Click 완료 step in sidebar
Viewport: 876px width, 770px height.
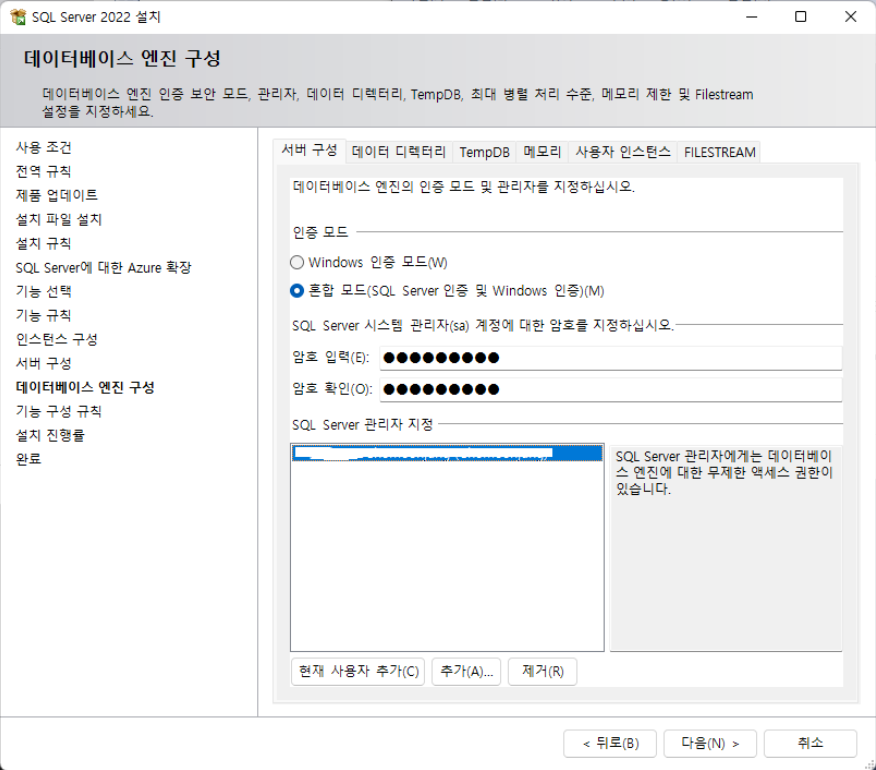click(28, 460)
